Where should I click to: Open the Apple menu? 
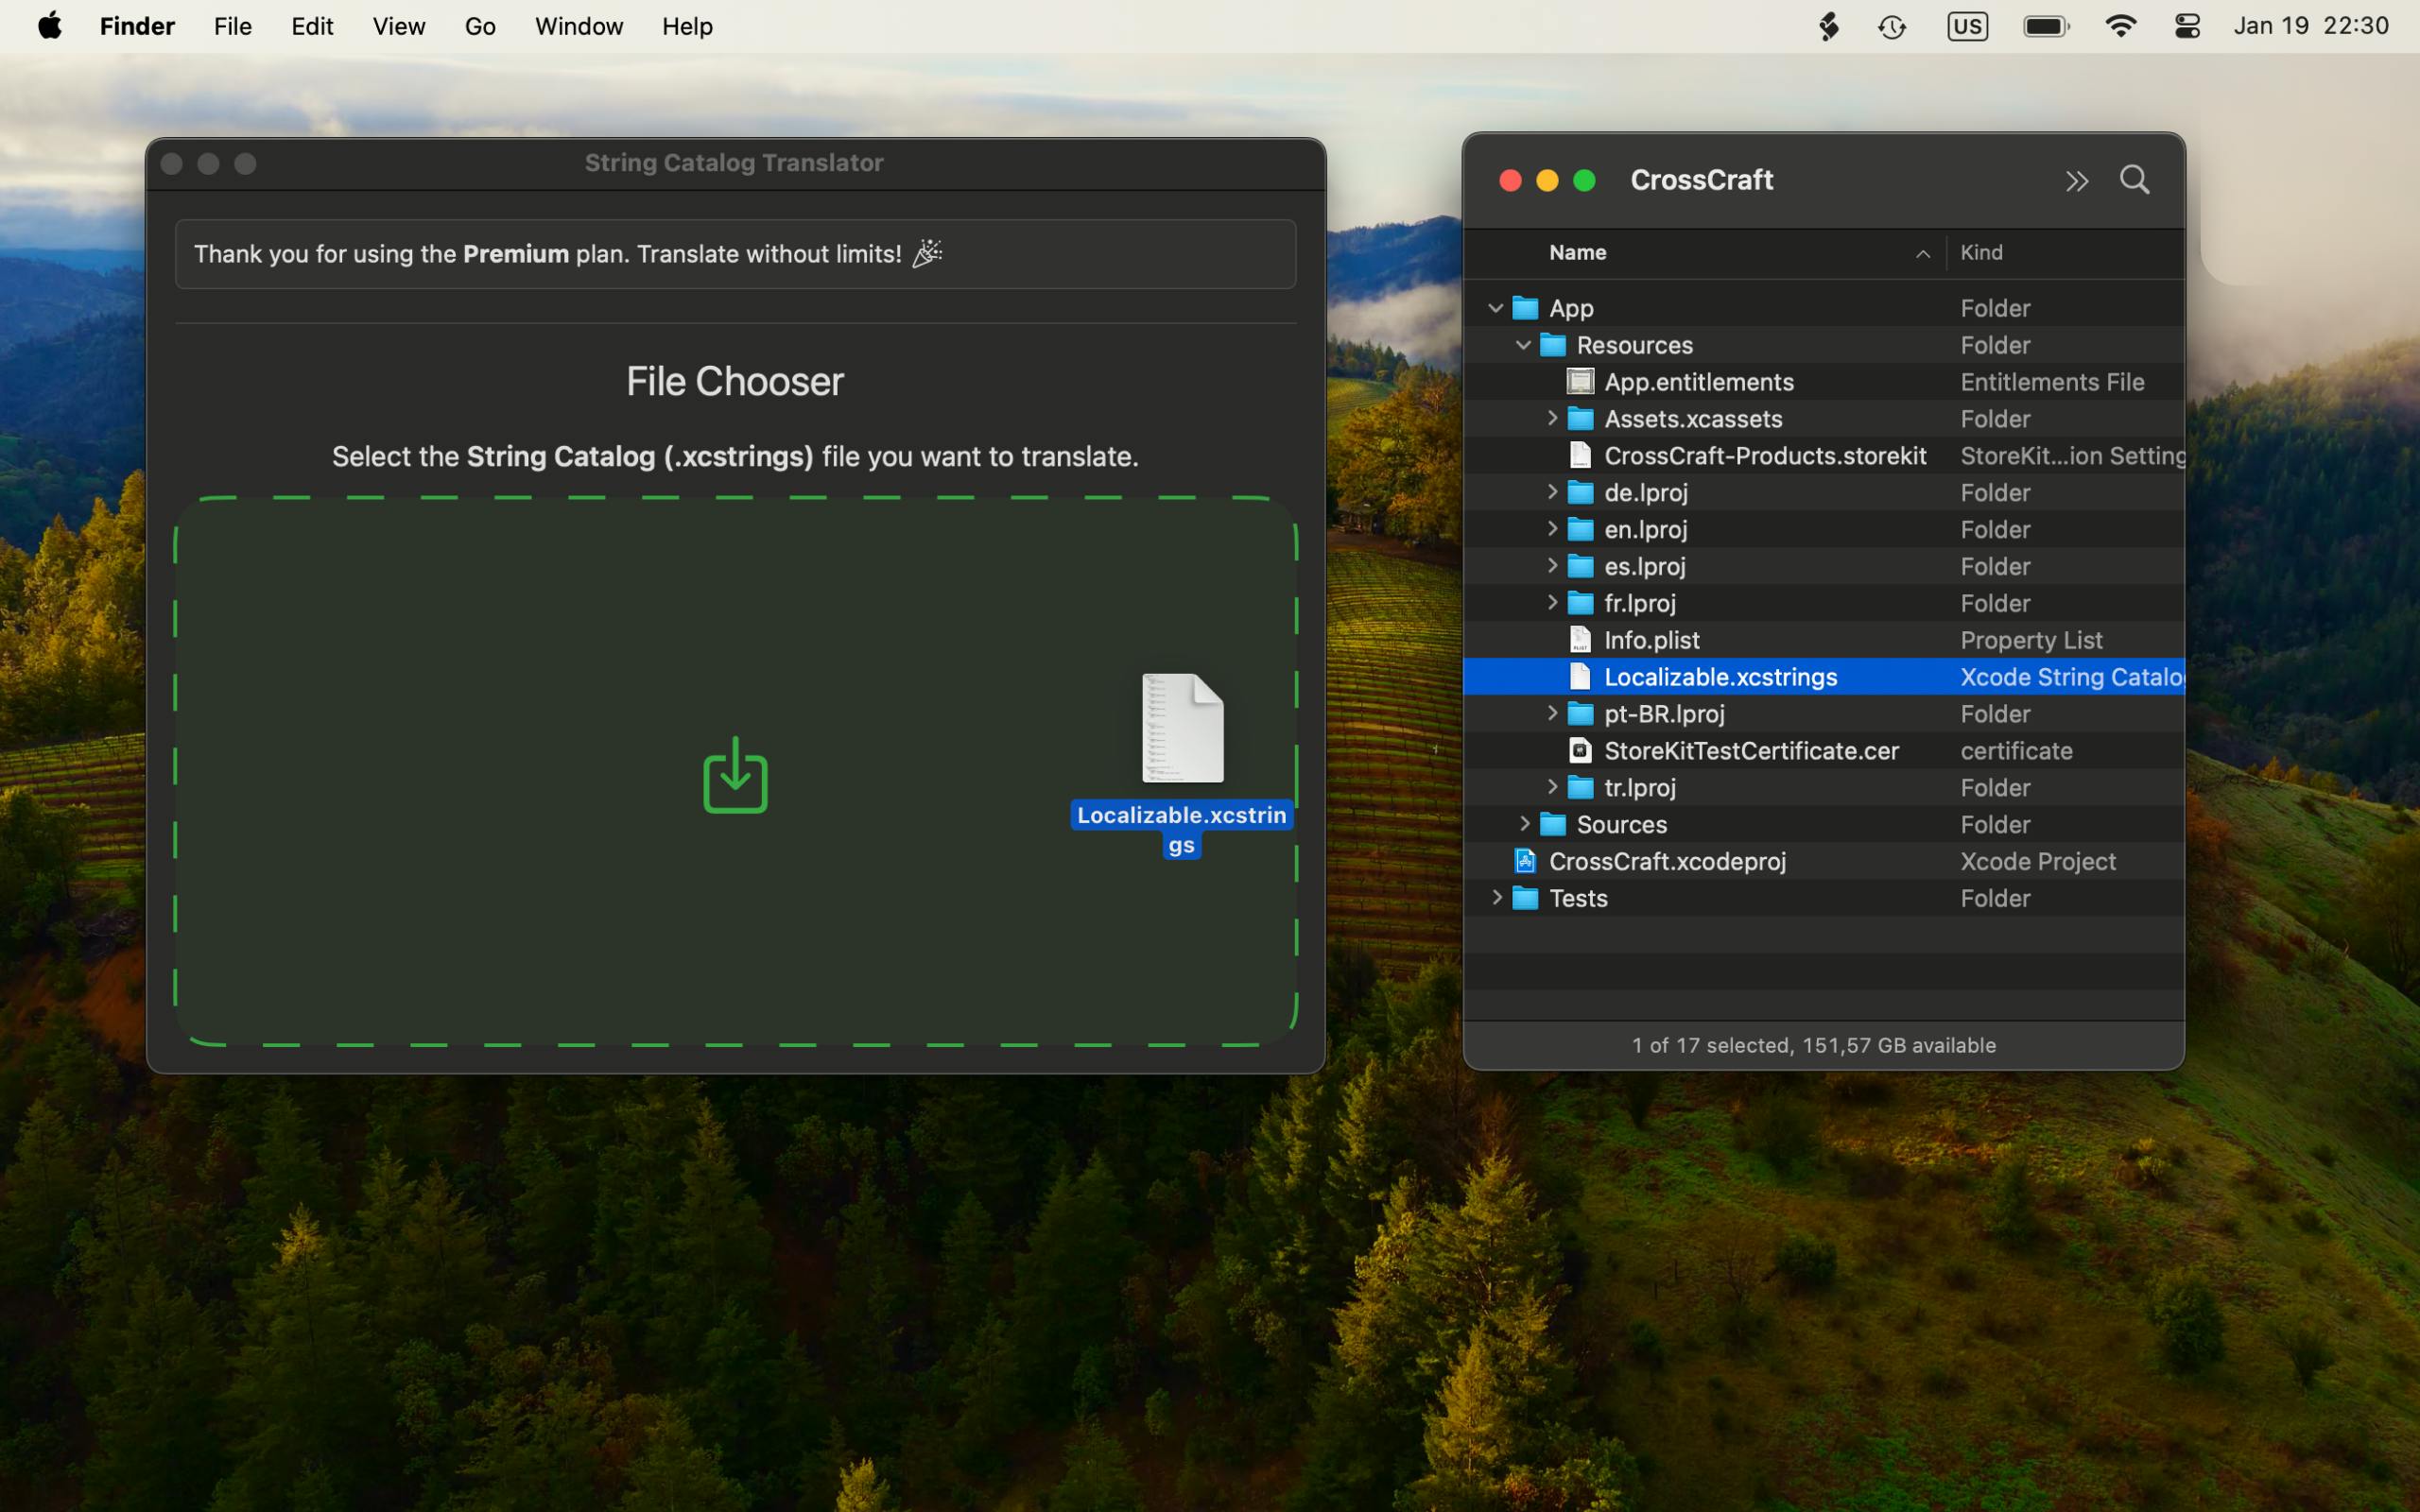click(x=49, y=26)
